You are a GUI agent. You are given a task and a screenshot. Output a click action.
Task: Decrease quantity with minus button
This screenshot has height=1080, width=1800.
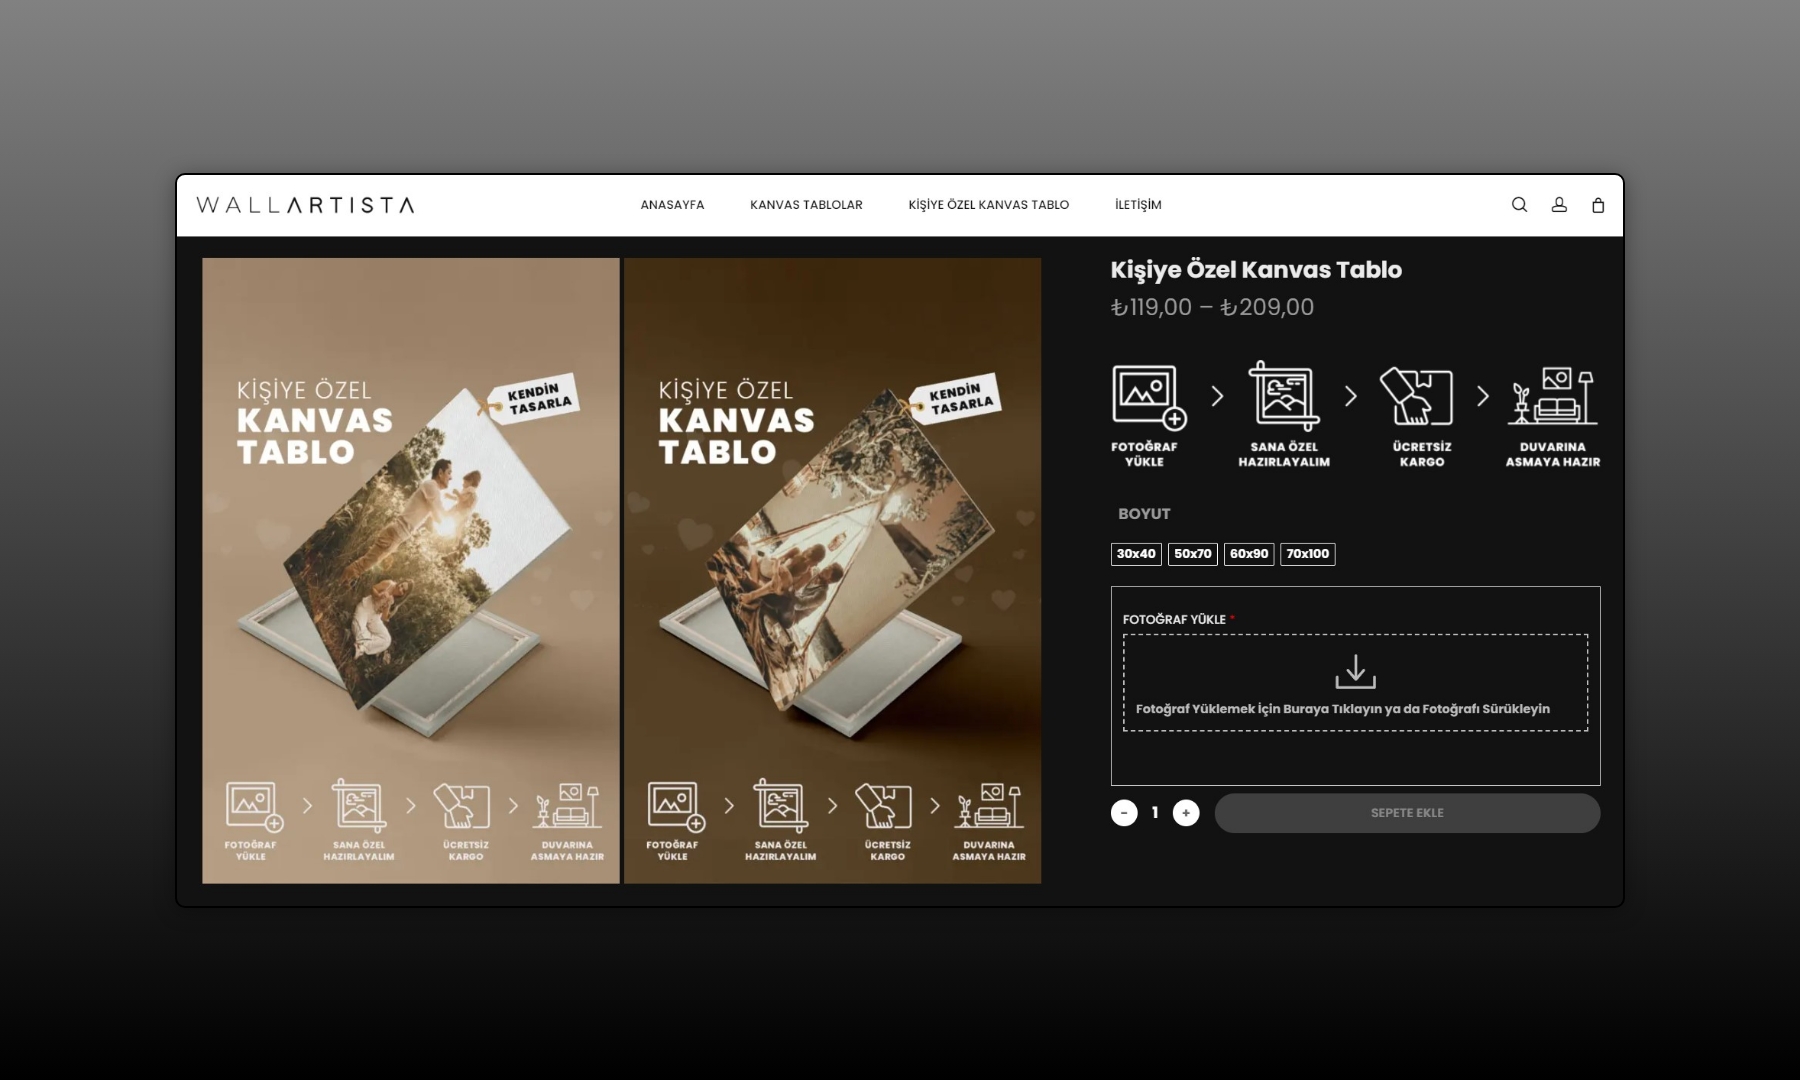[x=1124, y=813]
